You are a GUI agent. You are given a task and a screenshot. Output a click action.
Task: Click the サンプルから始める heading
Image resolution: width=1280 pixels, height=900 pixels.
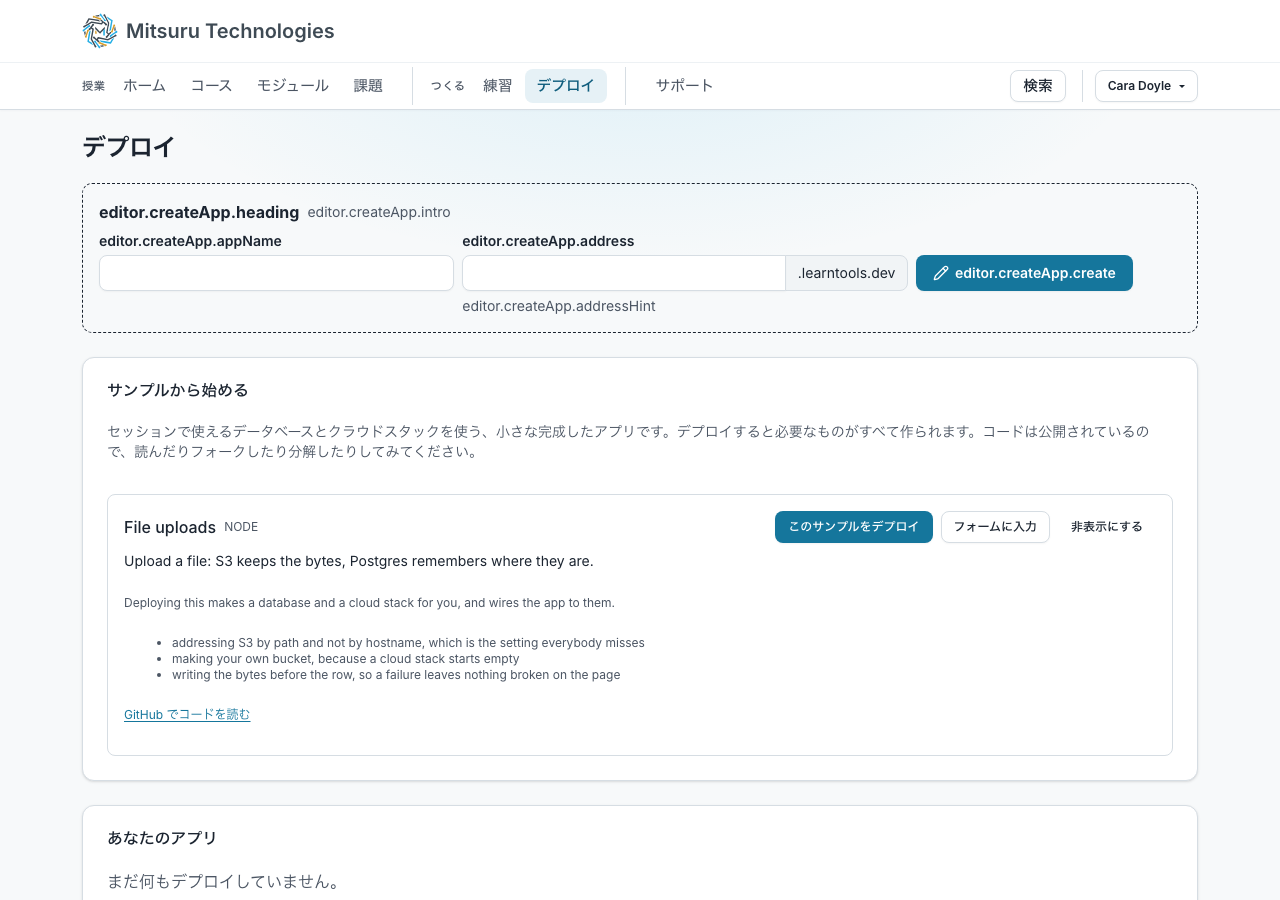(x=178, y=390)
